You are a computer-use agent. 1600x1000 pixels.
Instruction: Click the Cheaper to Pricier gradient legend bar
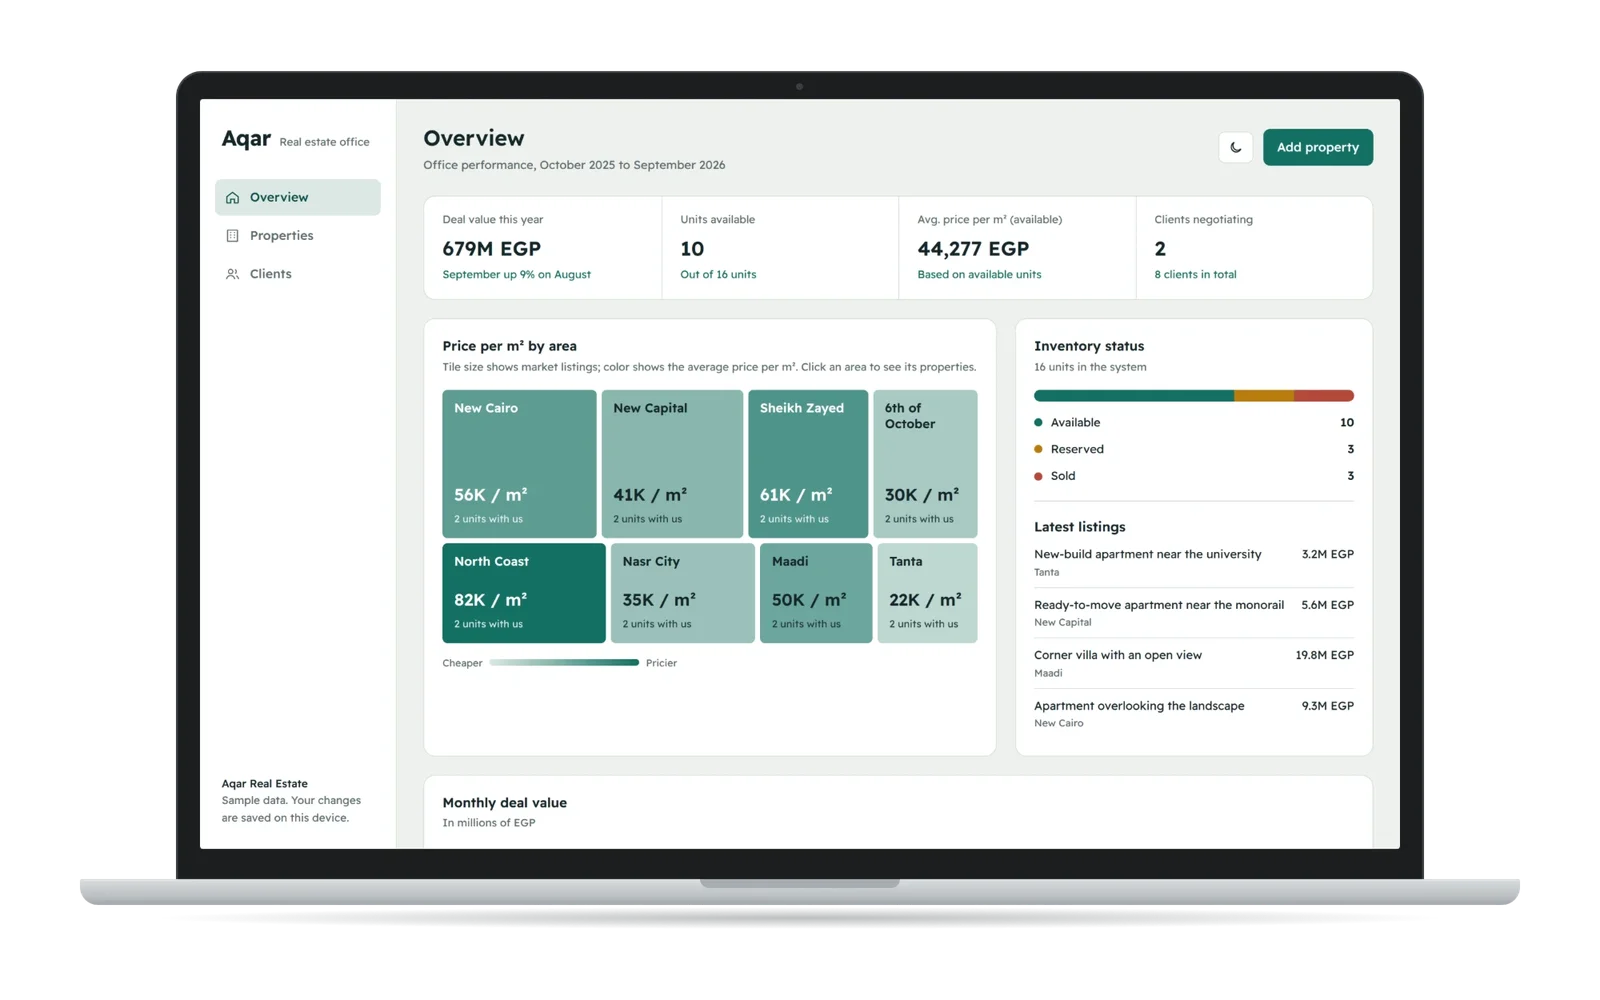(564, 663)
